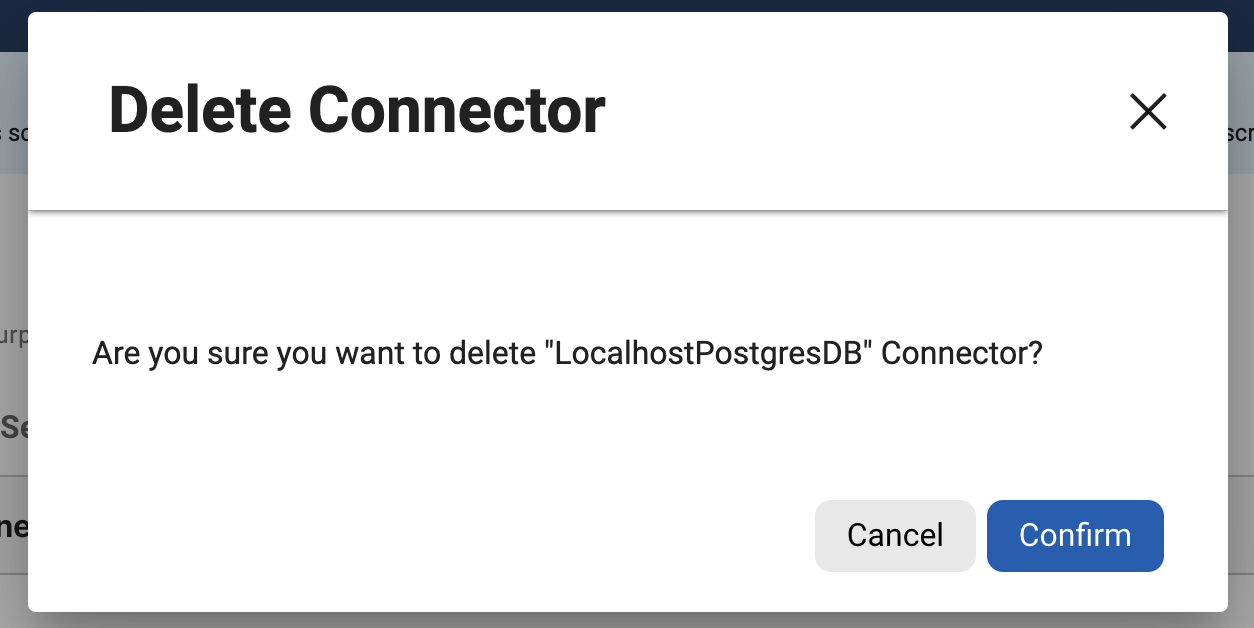The height and width of the screenshot is (628, 1254).
Task: Click the word "delete" in the confirmation question
Action: [x=493, y=353]
